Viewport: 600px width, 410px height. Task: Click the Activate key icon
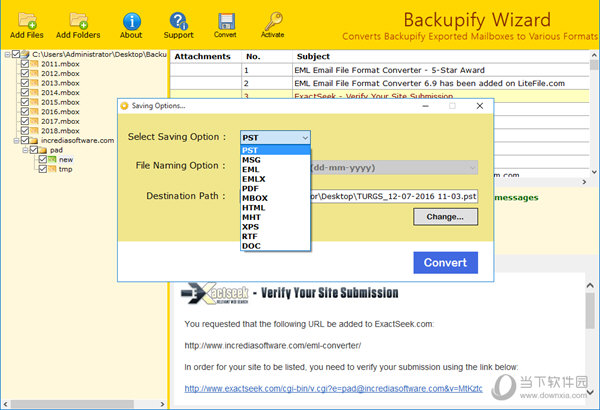[273, 21]
